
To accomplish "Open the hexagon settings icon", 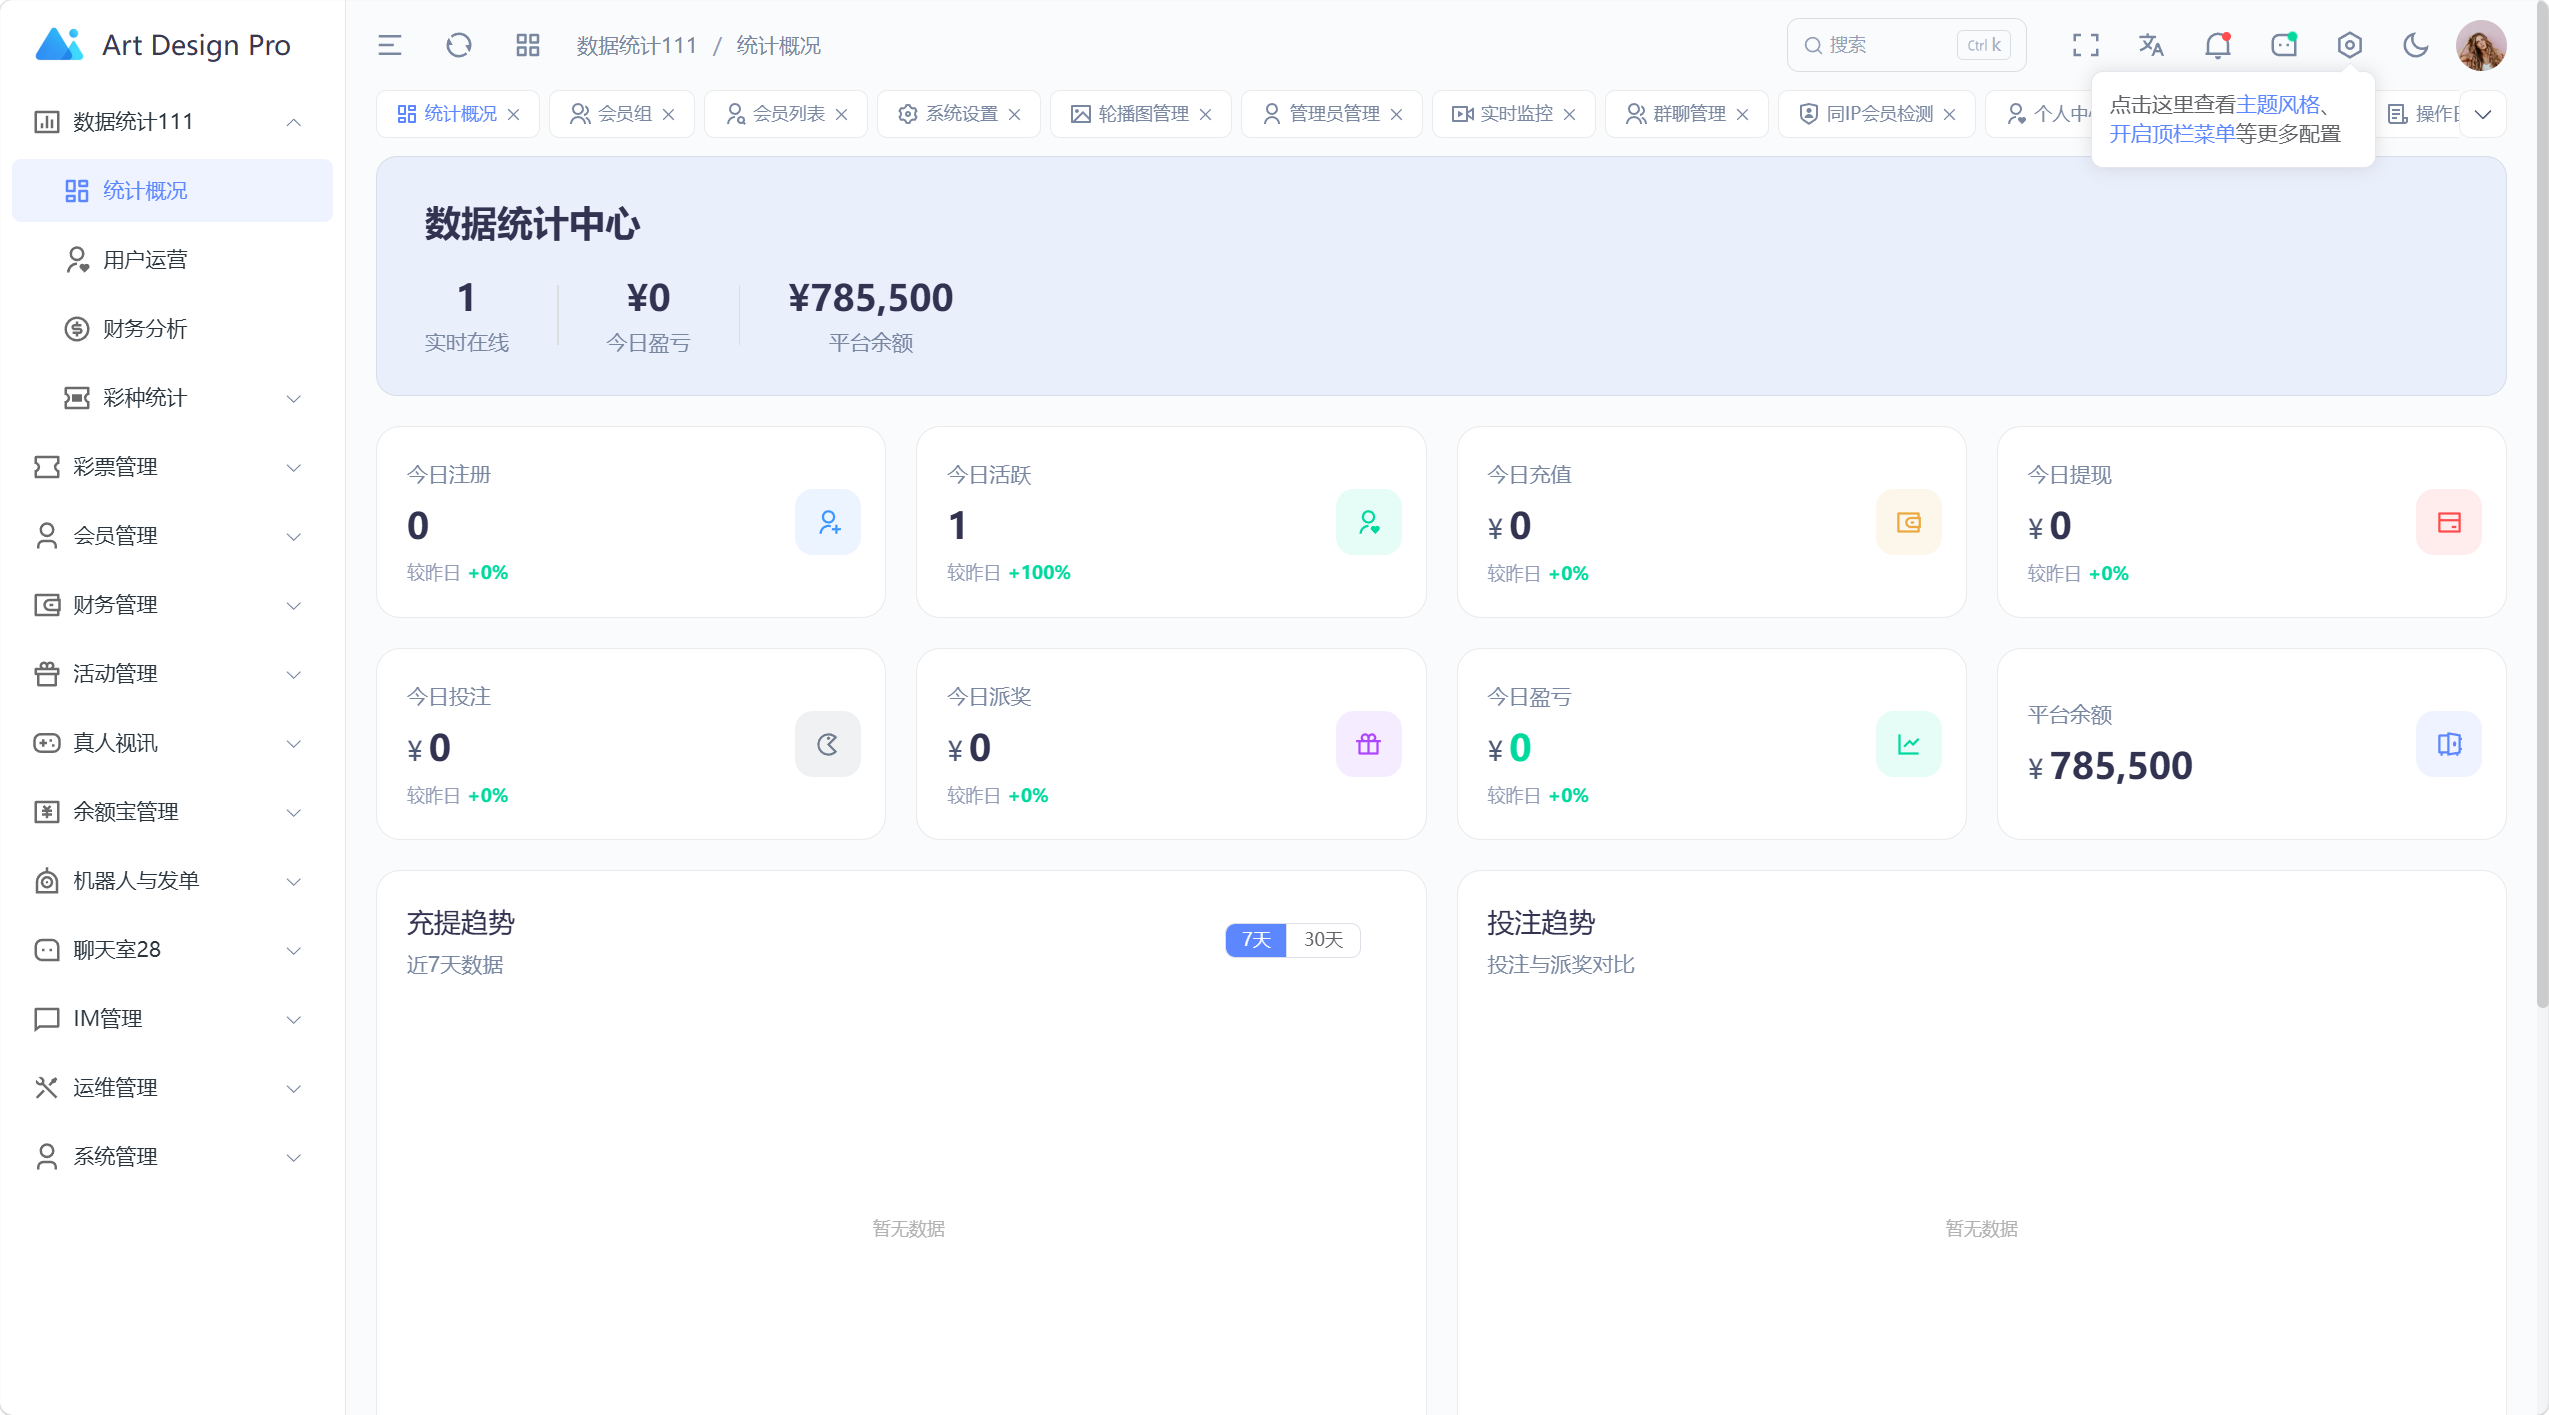I will coord(2350,45).
